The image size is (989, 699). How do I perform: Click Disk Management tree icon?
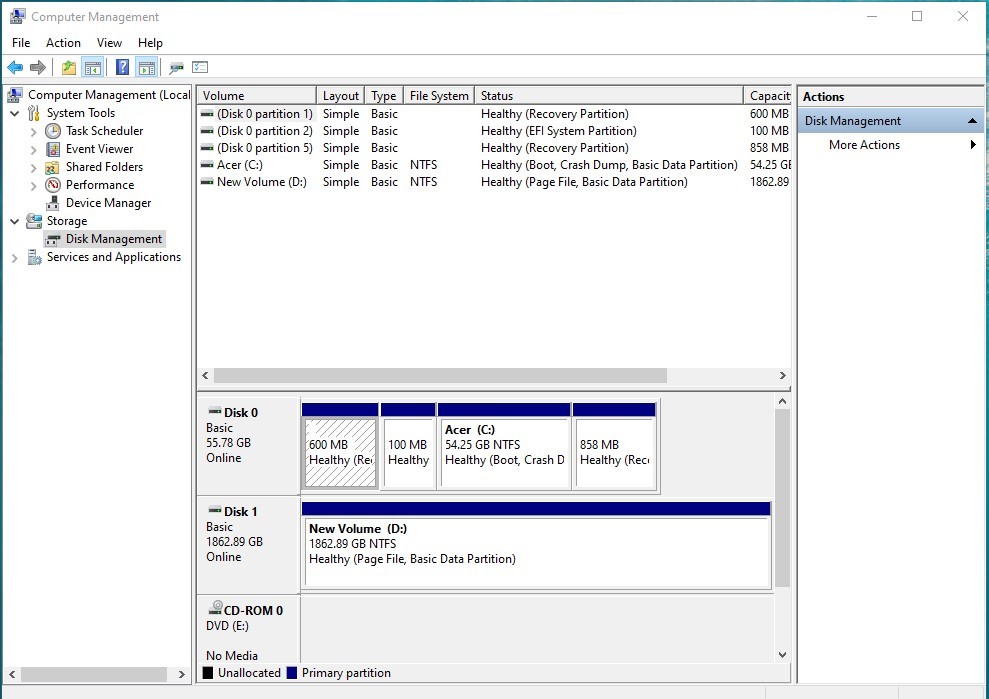pos(53,240)
